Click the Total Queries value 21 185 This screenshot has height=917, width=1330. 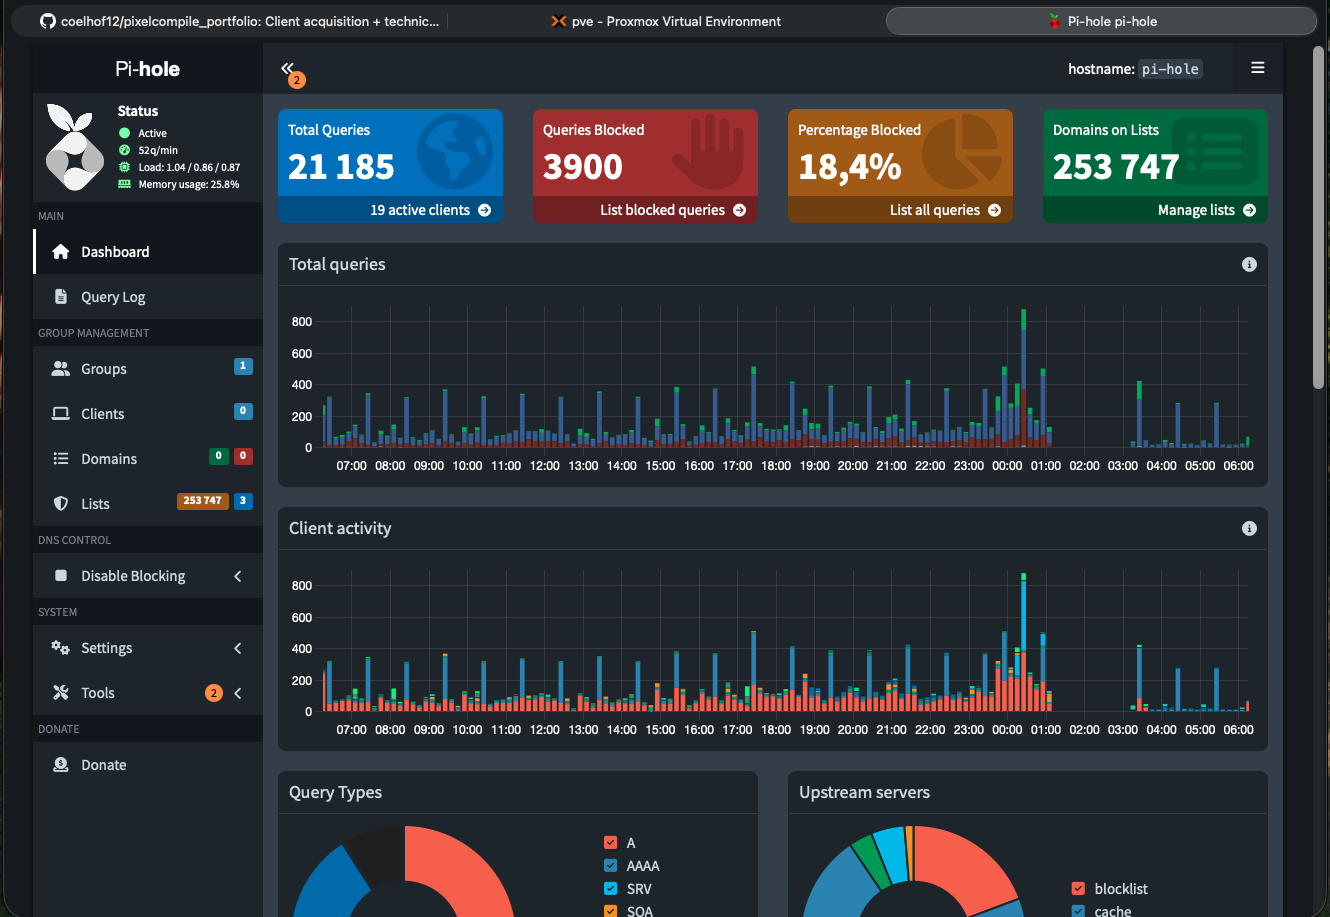click(341, 166)
